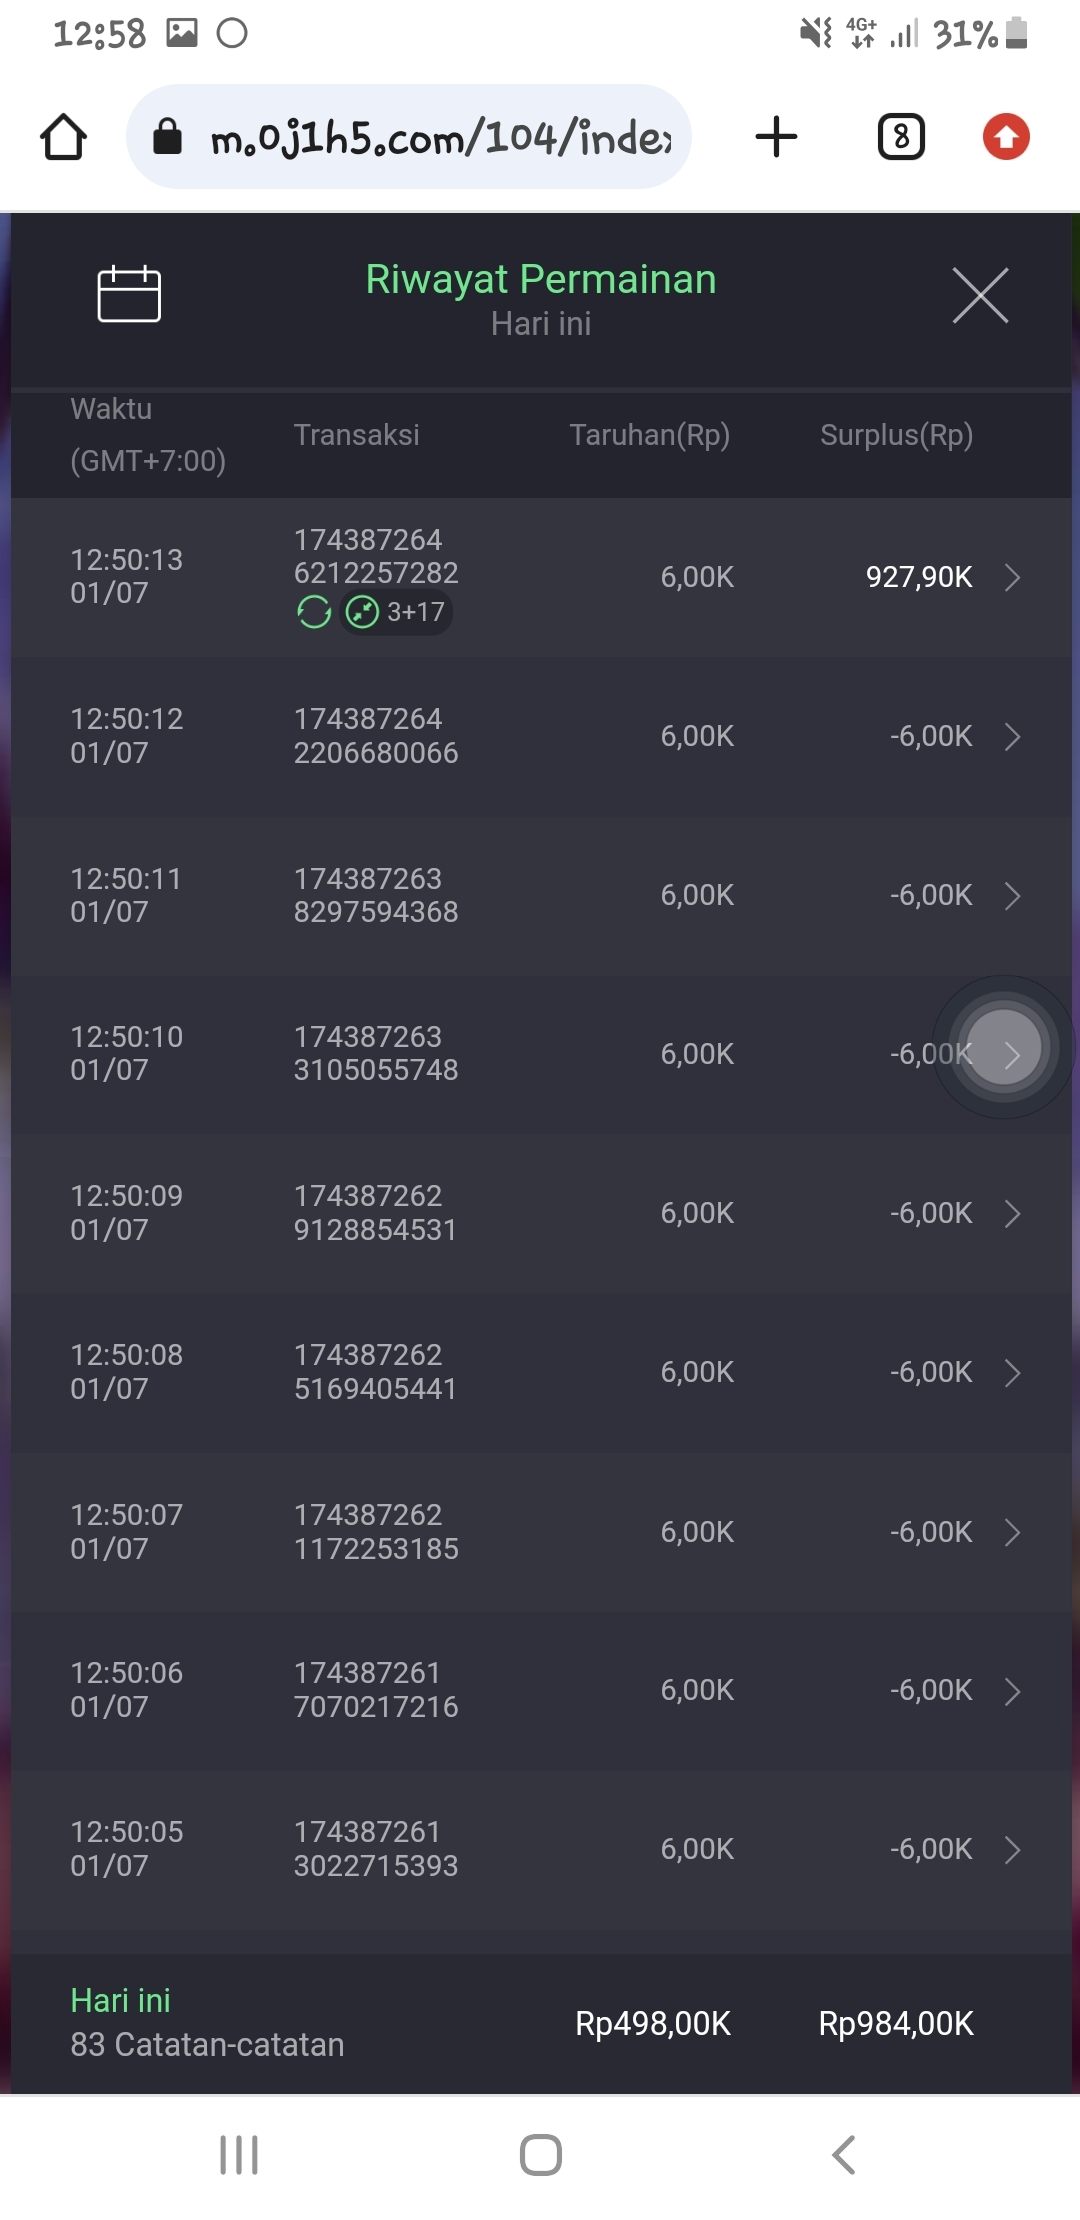Expand the 12:50:12 transaction row
Image resolution: width=1080 pixels, height=2220 pixels.
[1012, 737]
